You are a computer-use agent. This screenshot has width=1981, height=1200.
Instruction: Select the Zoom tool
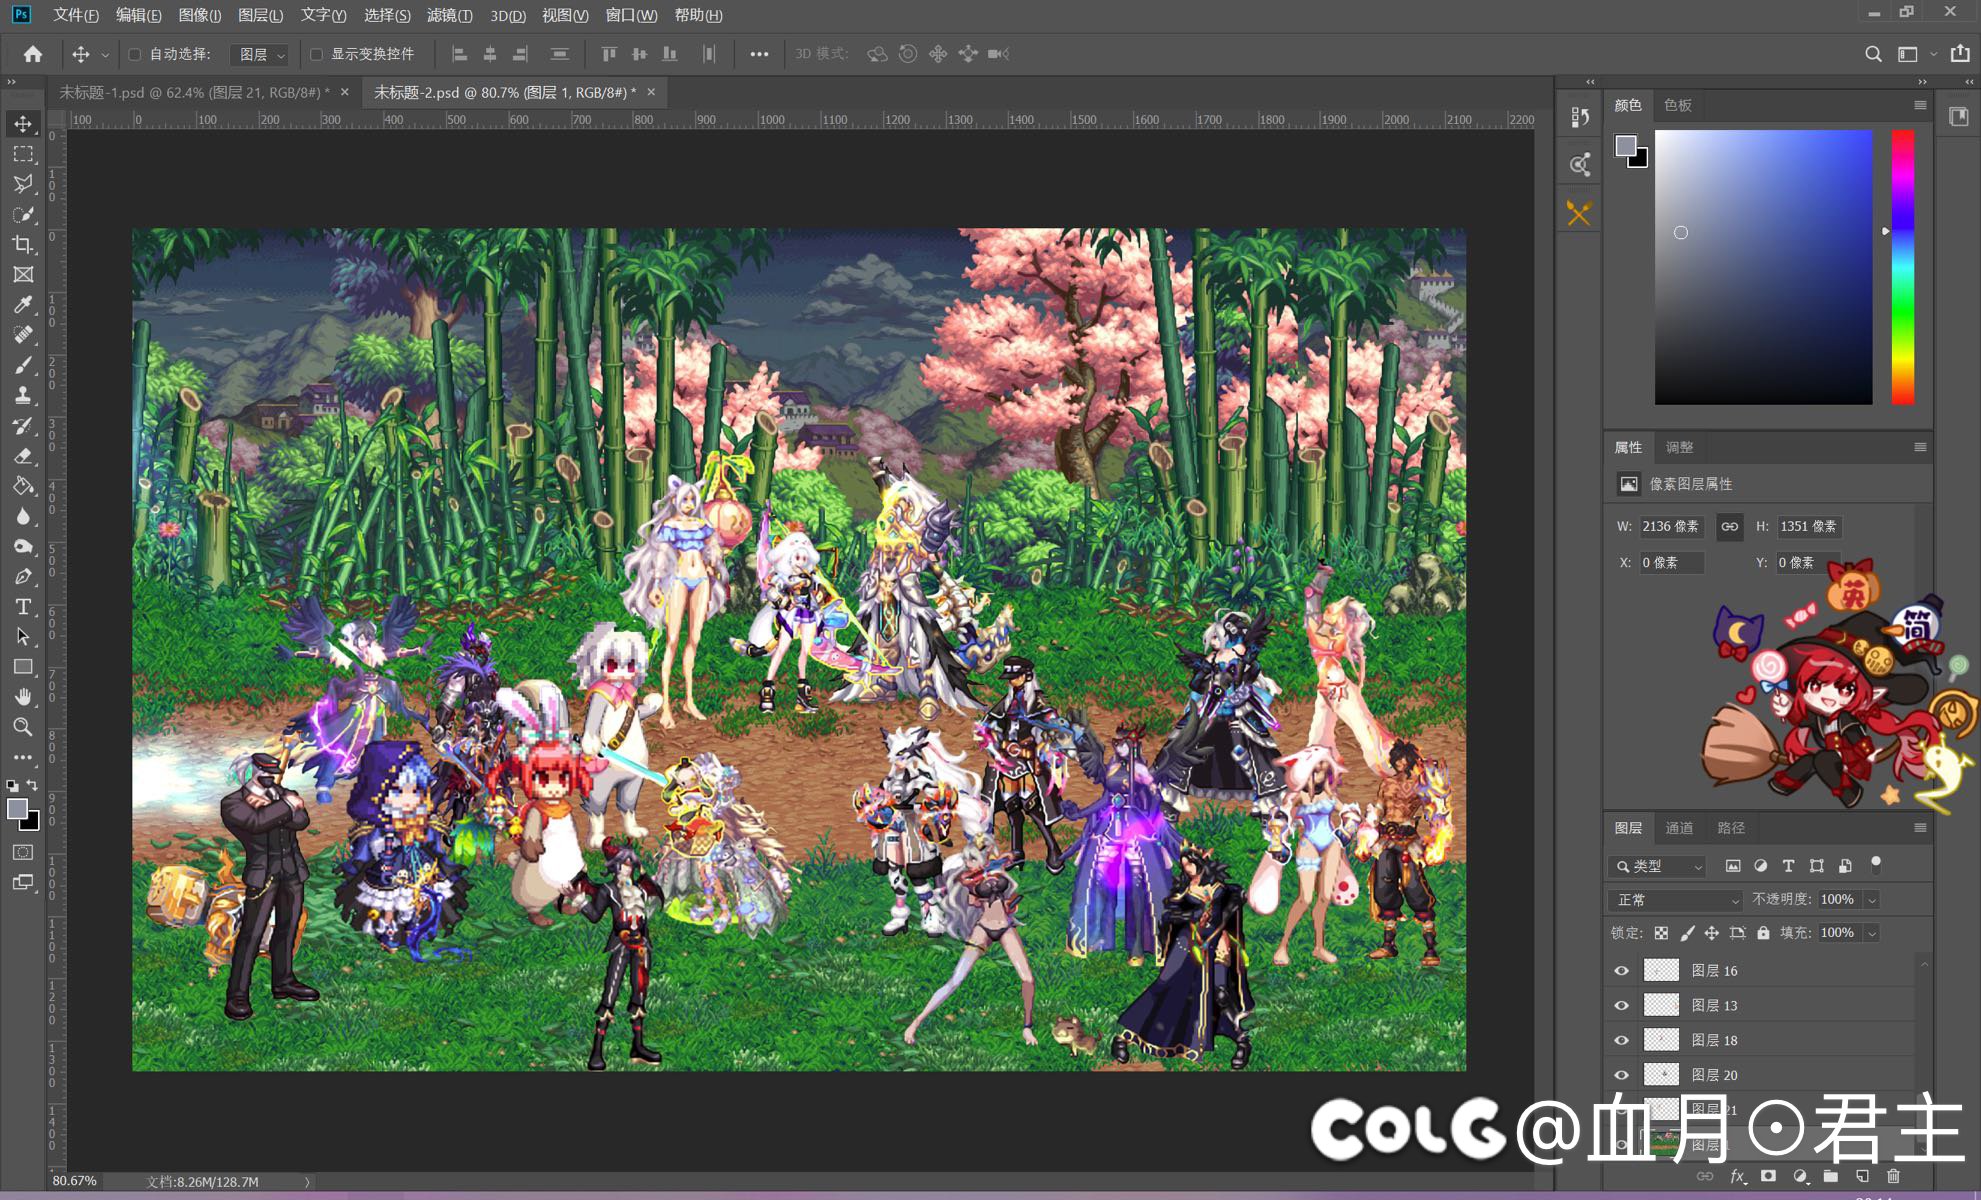23,727
